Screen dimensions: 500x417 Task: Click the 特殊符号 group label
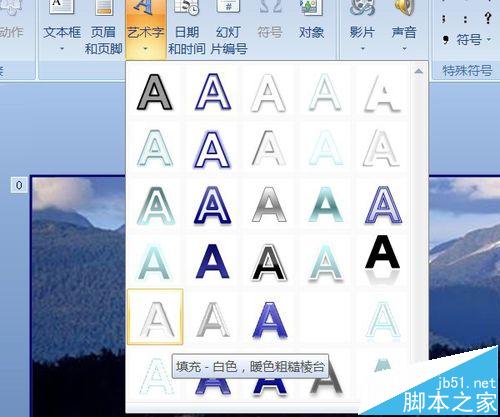pyautogui.click(x=467, y=70)
